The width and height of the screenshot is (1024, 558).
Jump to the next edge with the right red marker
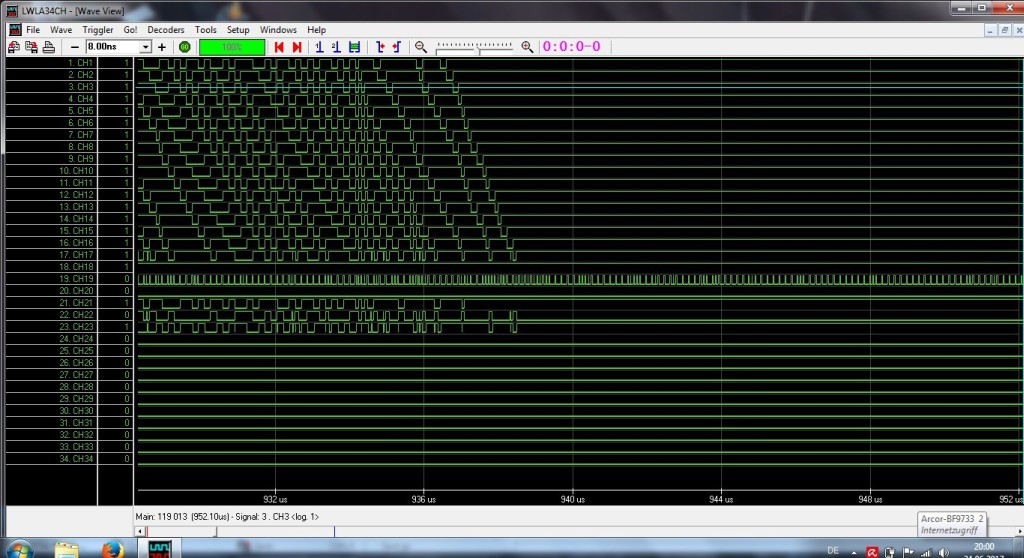click(297, 47)
